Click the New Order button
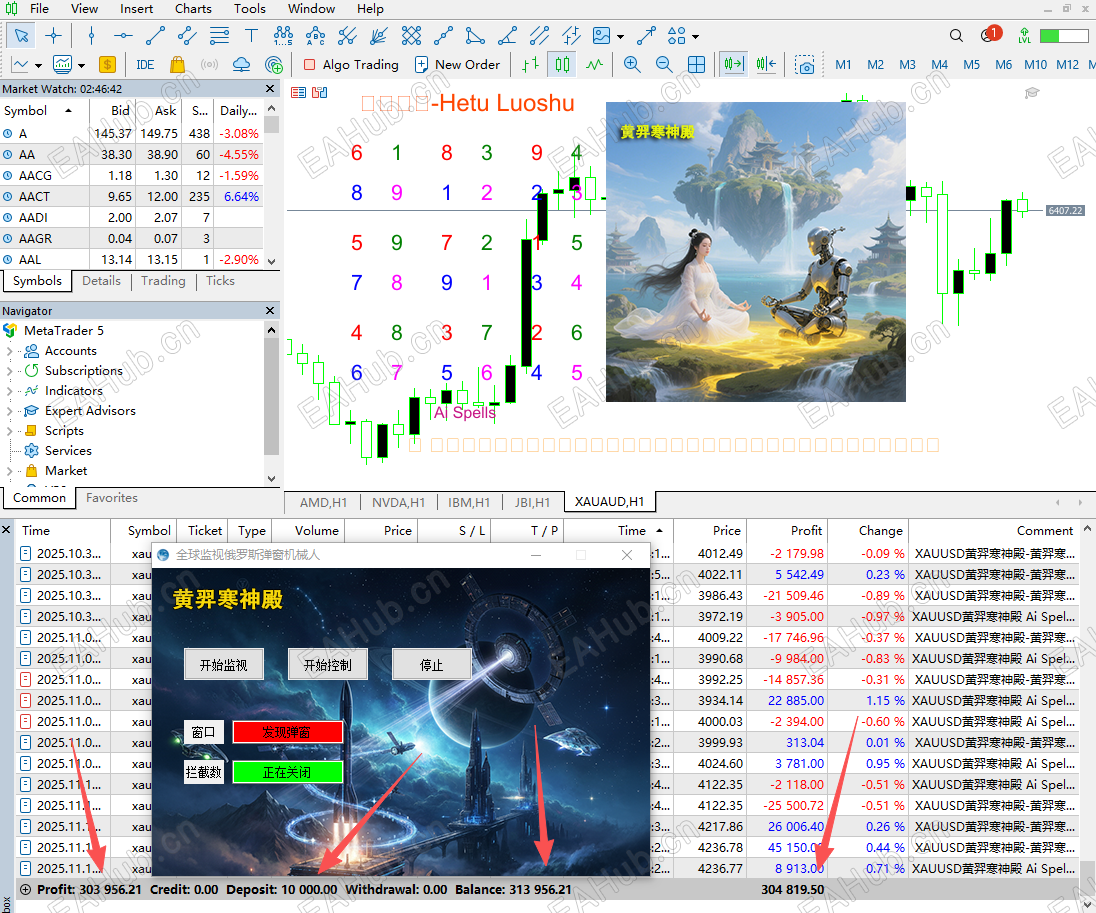 459,65
